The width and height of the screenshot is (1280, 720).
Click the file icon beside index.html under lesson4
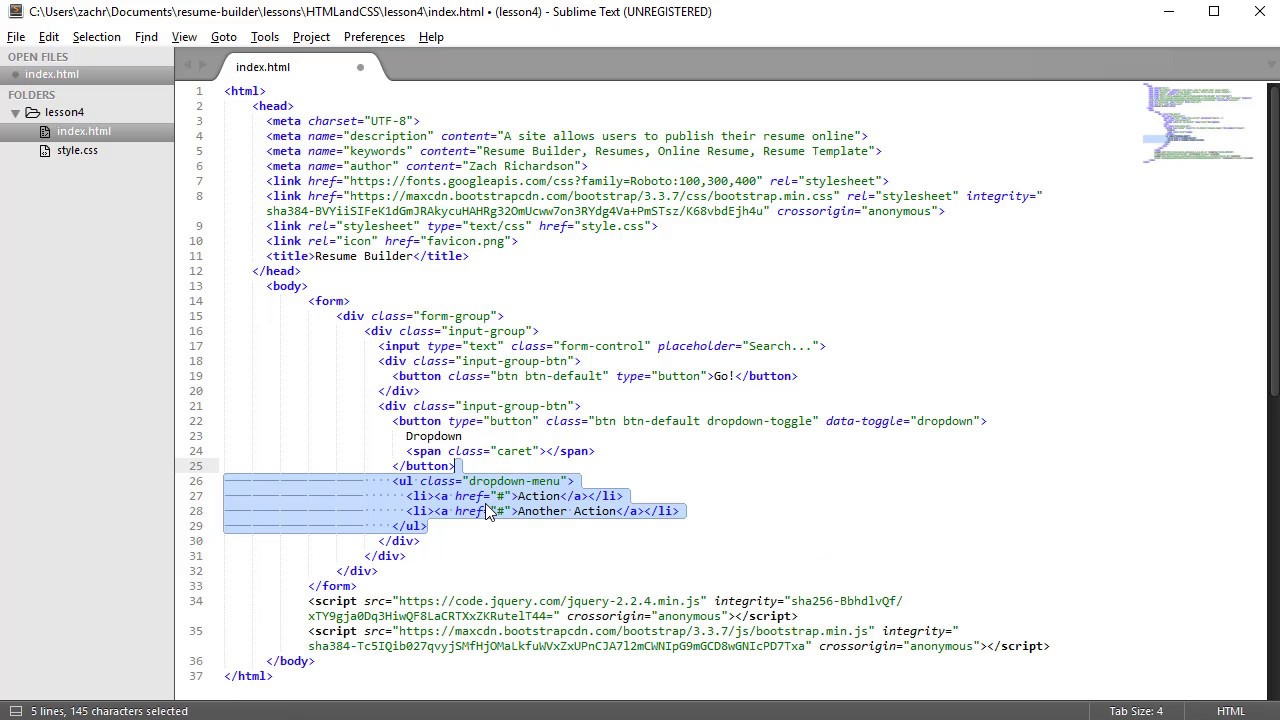coord(46,131)
